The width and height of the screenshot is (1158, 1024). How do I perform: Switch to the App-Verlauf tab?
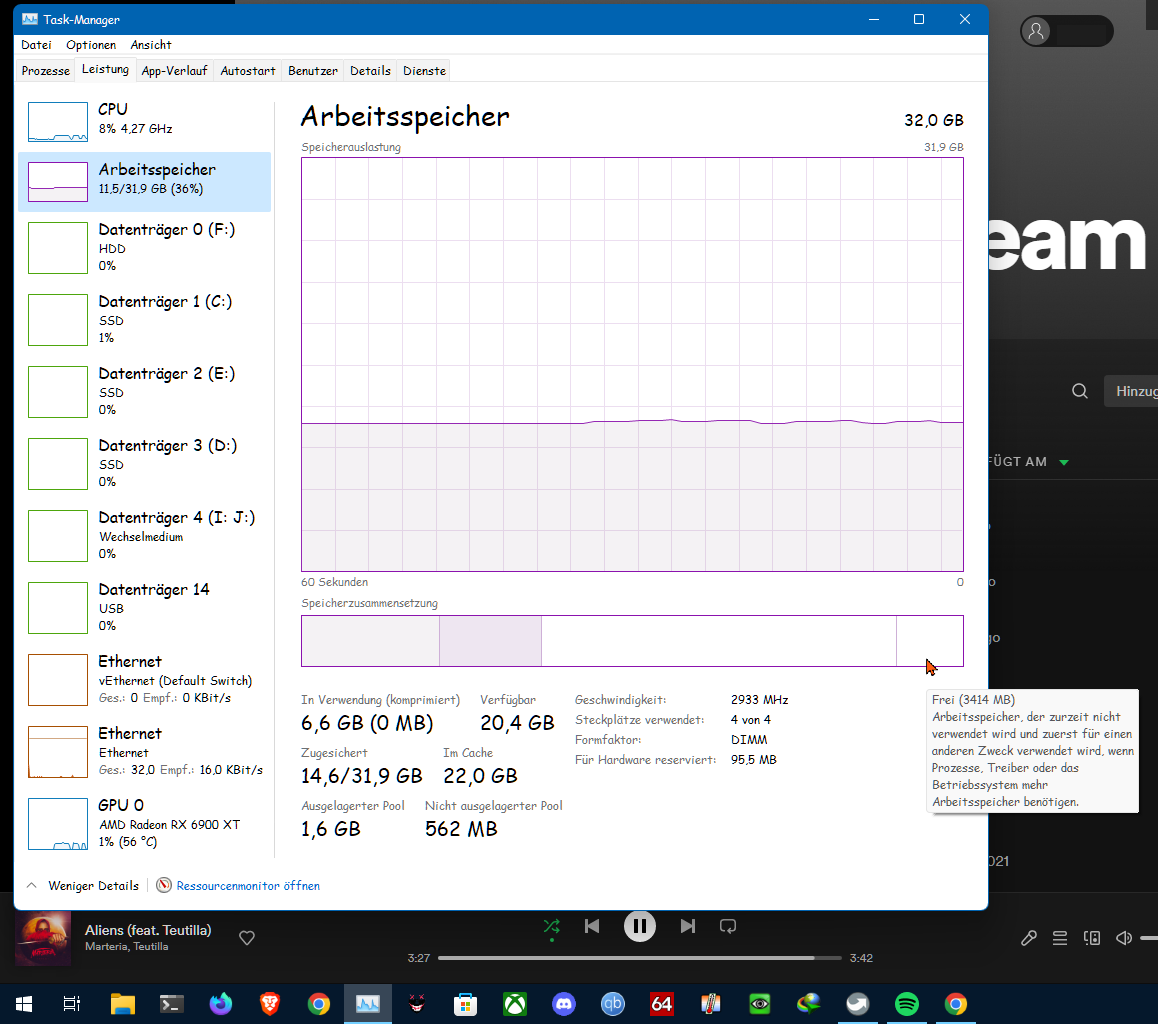(174, 71)
